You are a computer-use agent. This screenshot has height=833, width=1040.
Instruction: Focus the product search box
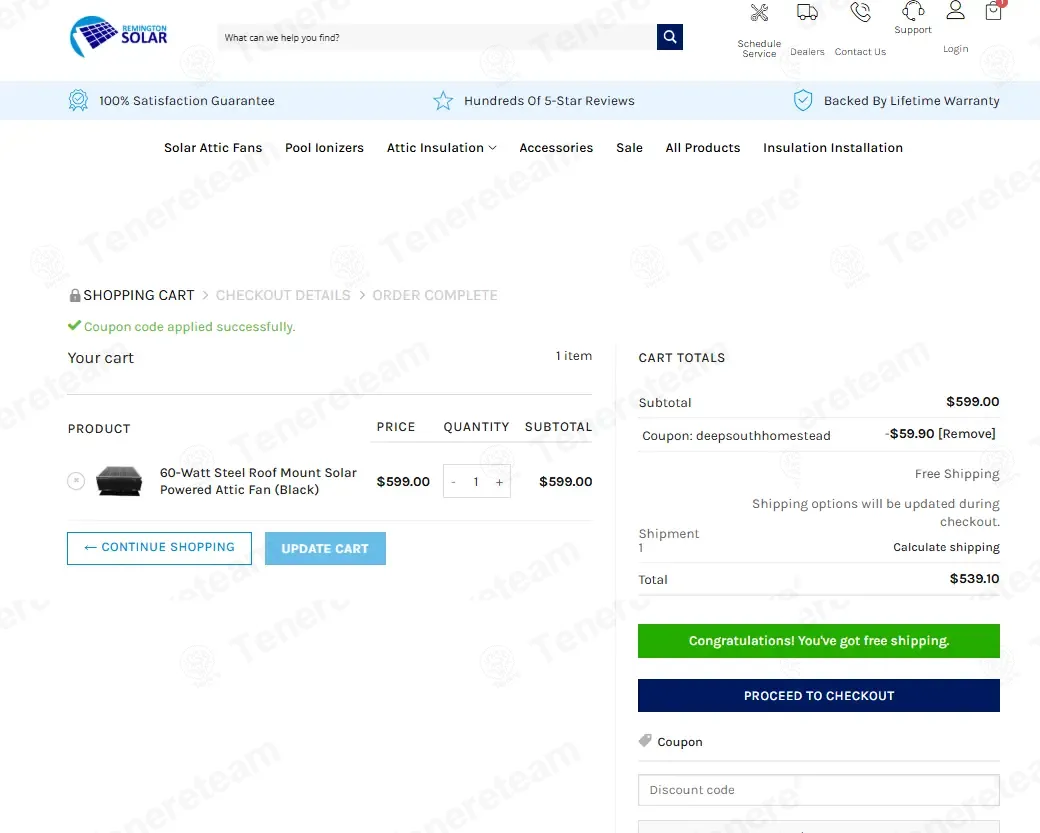pos(437,37)
